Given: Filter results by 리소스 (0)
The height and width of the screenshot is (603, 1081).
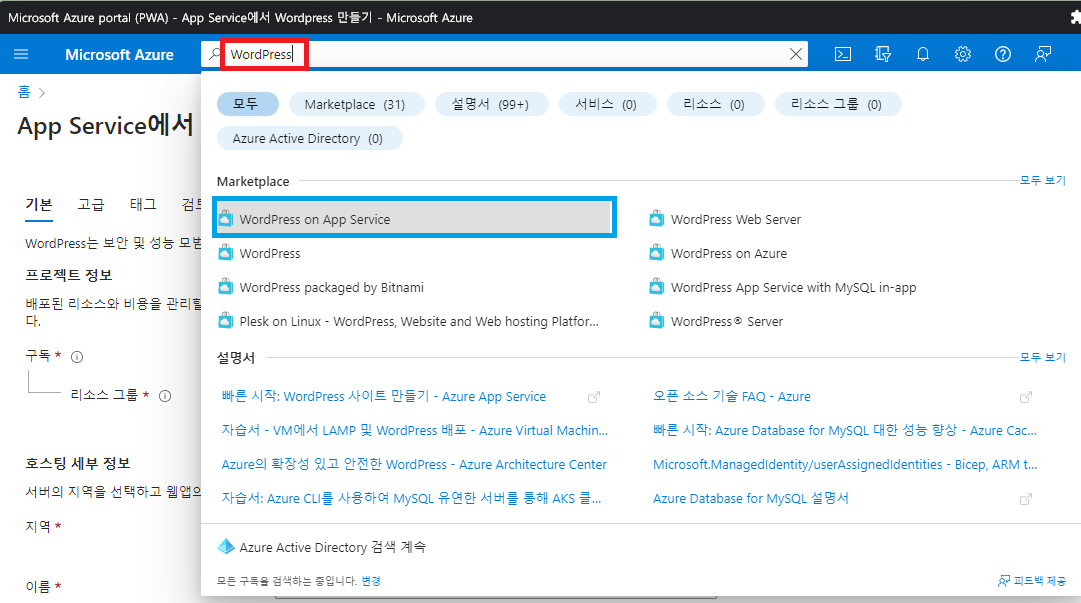Looking at the screenshot, I should point(715,104).
